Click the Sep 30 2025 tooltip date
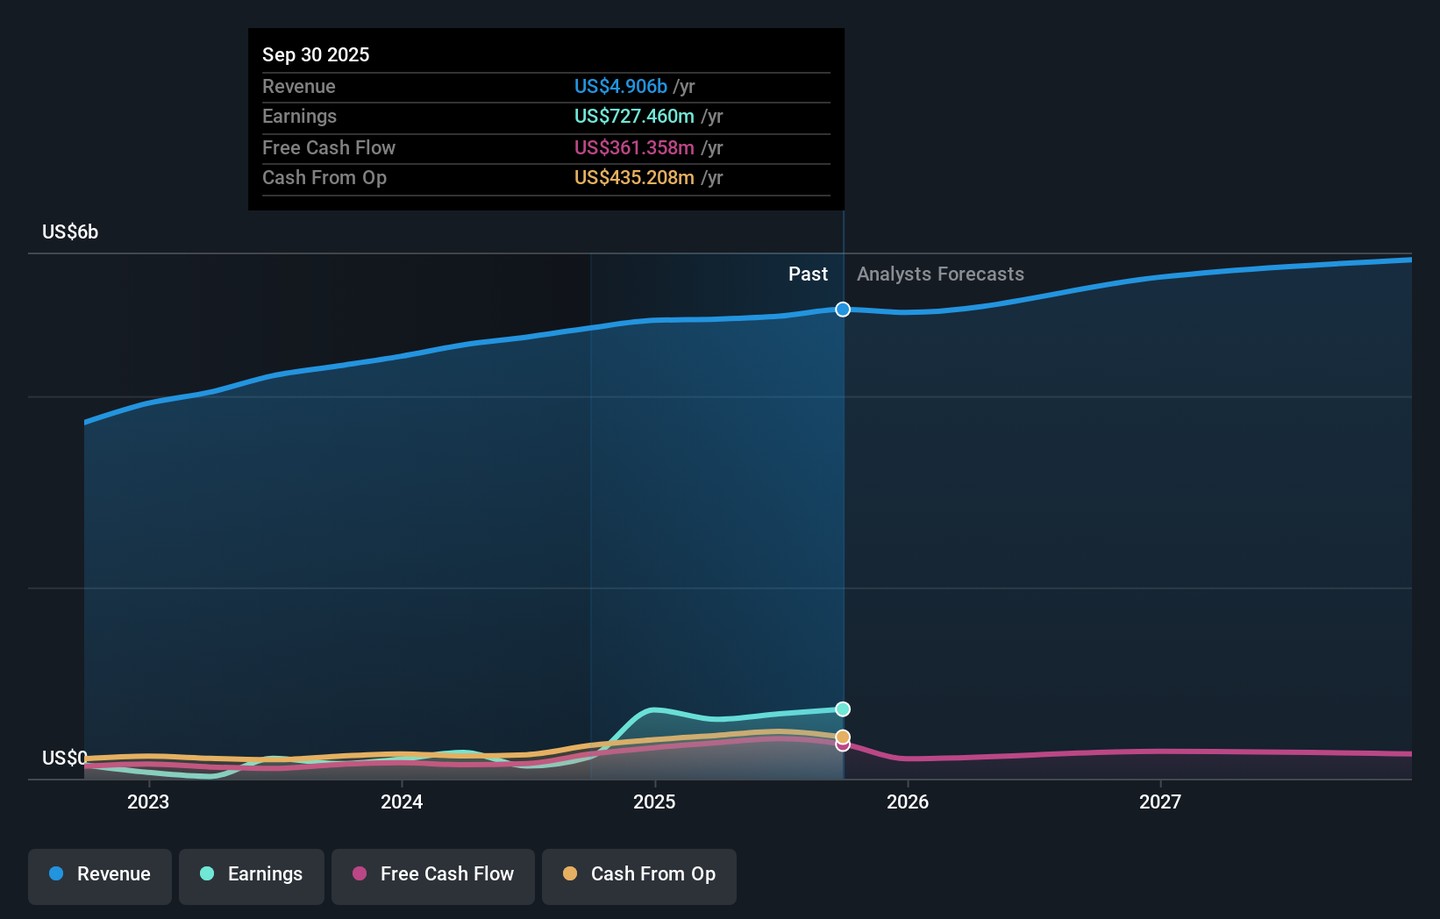The width and height of the screenshot is (1440, 919). point(316,55)
